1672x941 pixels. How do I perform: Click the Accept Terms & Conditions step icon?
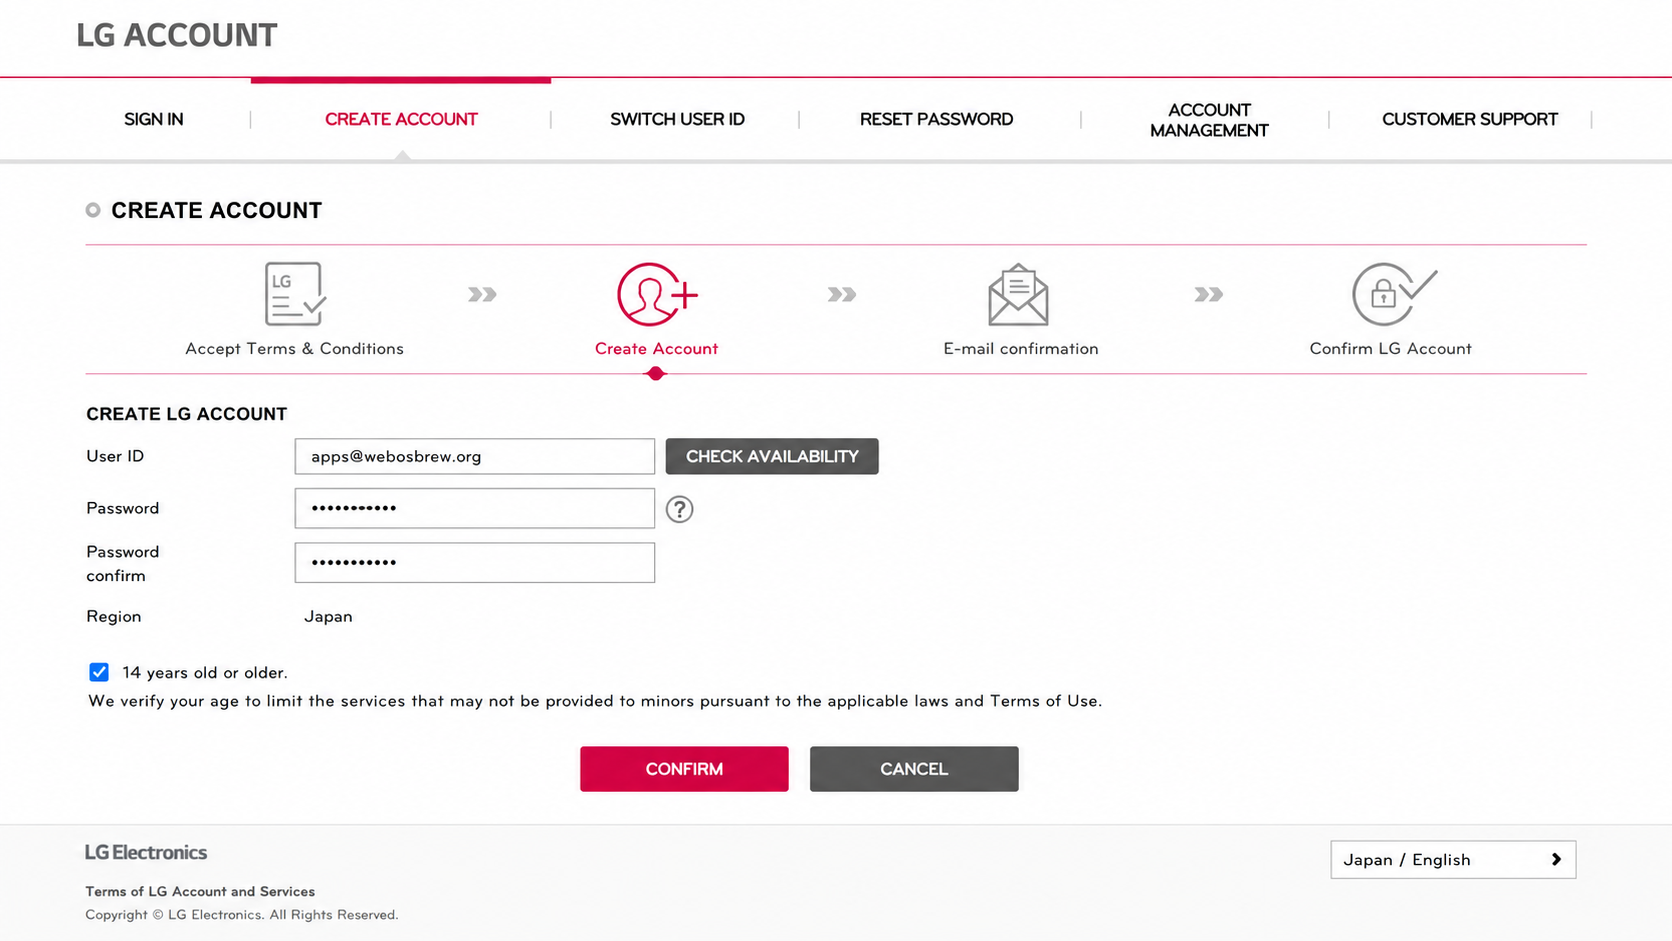pos(295,294)
